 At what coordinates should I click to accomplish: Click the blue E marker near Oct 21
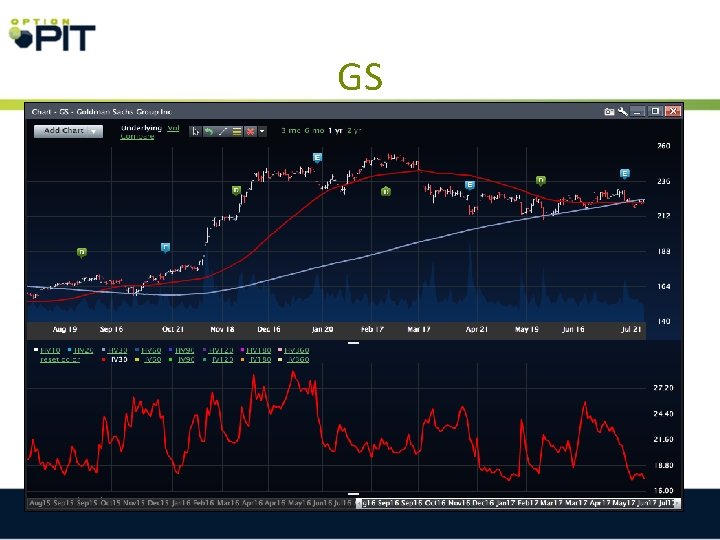[x=166, y=248]
